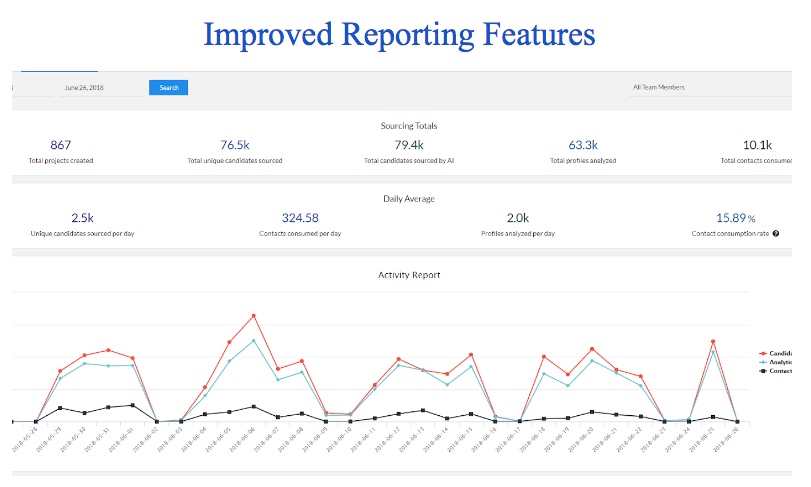Toggle the black Contacts series in the legend
The width and height of the screenshot is (811, 487).
[x=781, y=371]
